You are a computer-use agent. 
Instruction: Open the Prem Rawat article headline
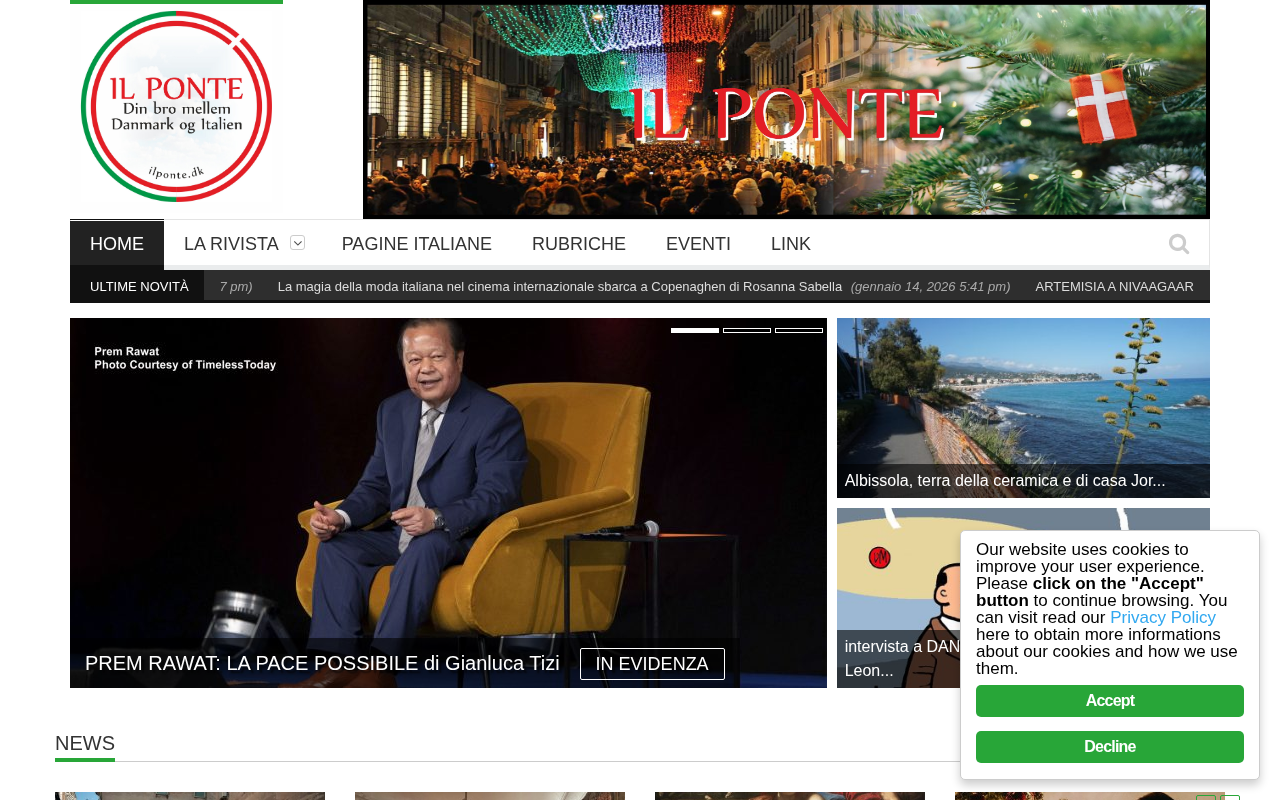(322, 663)
